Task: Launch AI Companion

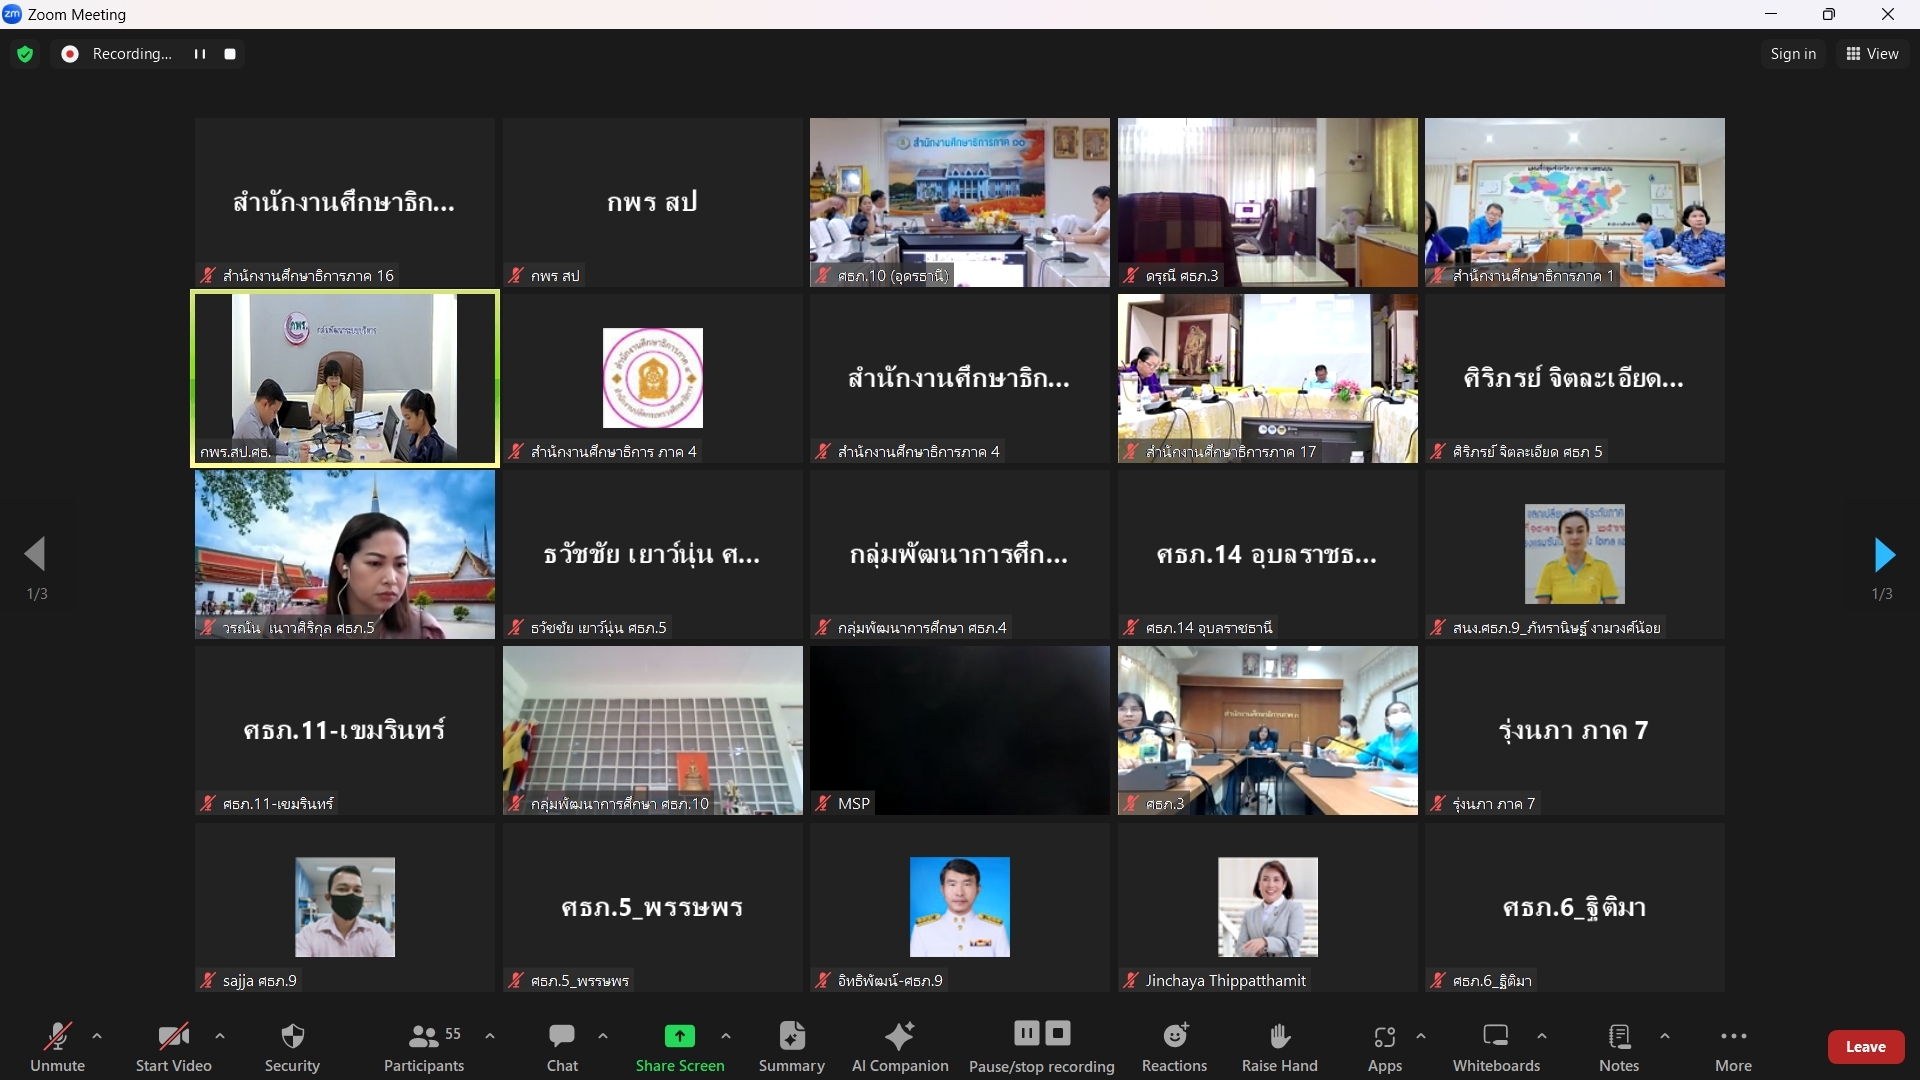Action: [900, 1047]
